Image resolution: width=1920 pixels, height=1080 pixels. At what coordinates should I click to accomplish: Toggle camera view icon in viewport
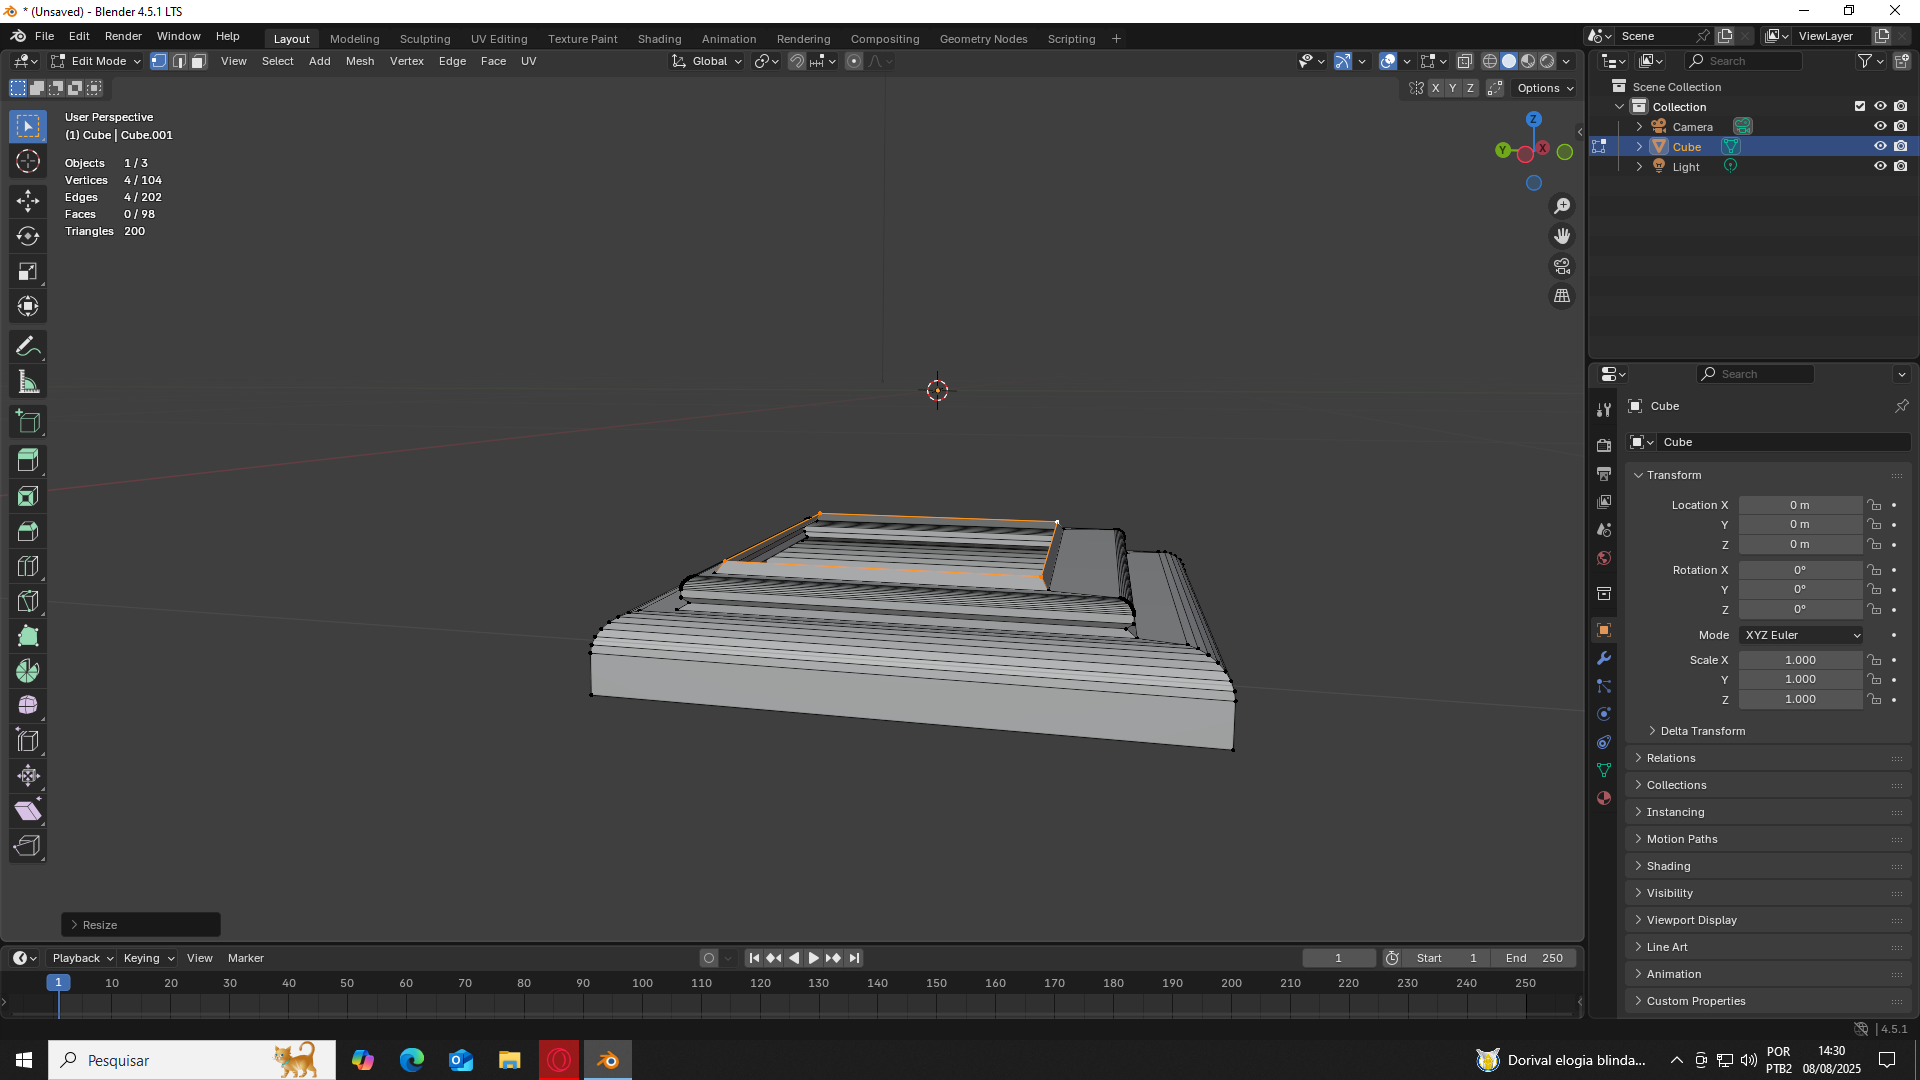point(1562,266)
